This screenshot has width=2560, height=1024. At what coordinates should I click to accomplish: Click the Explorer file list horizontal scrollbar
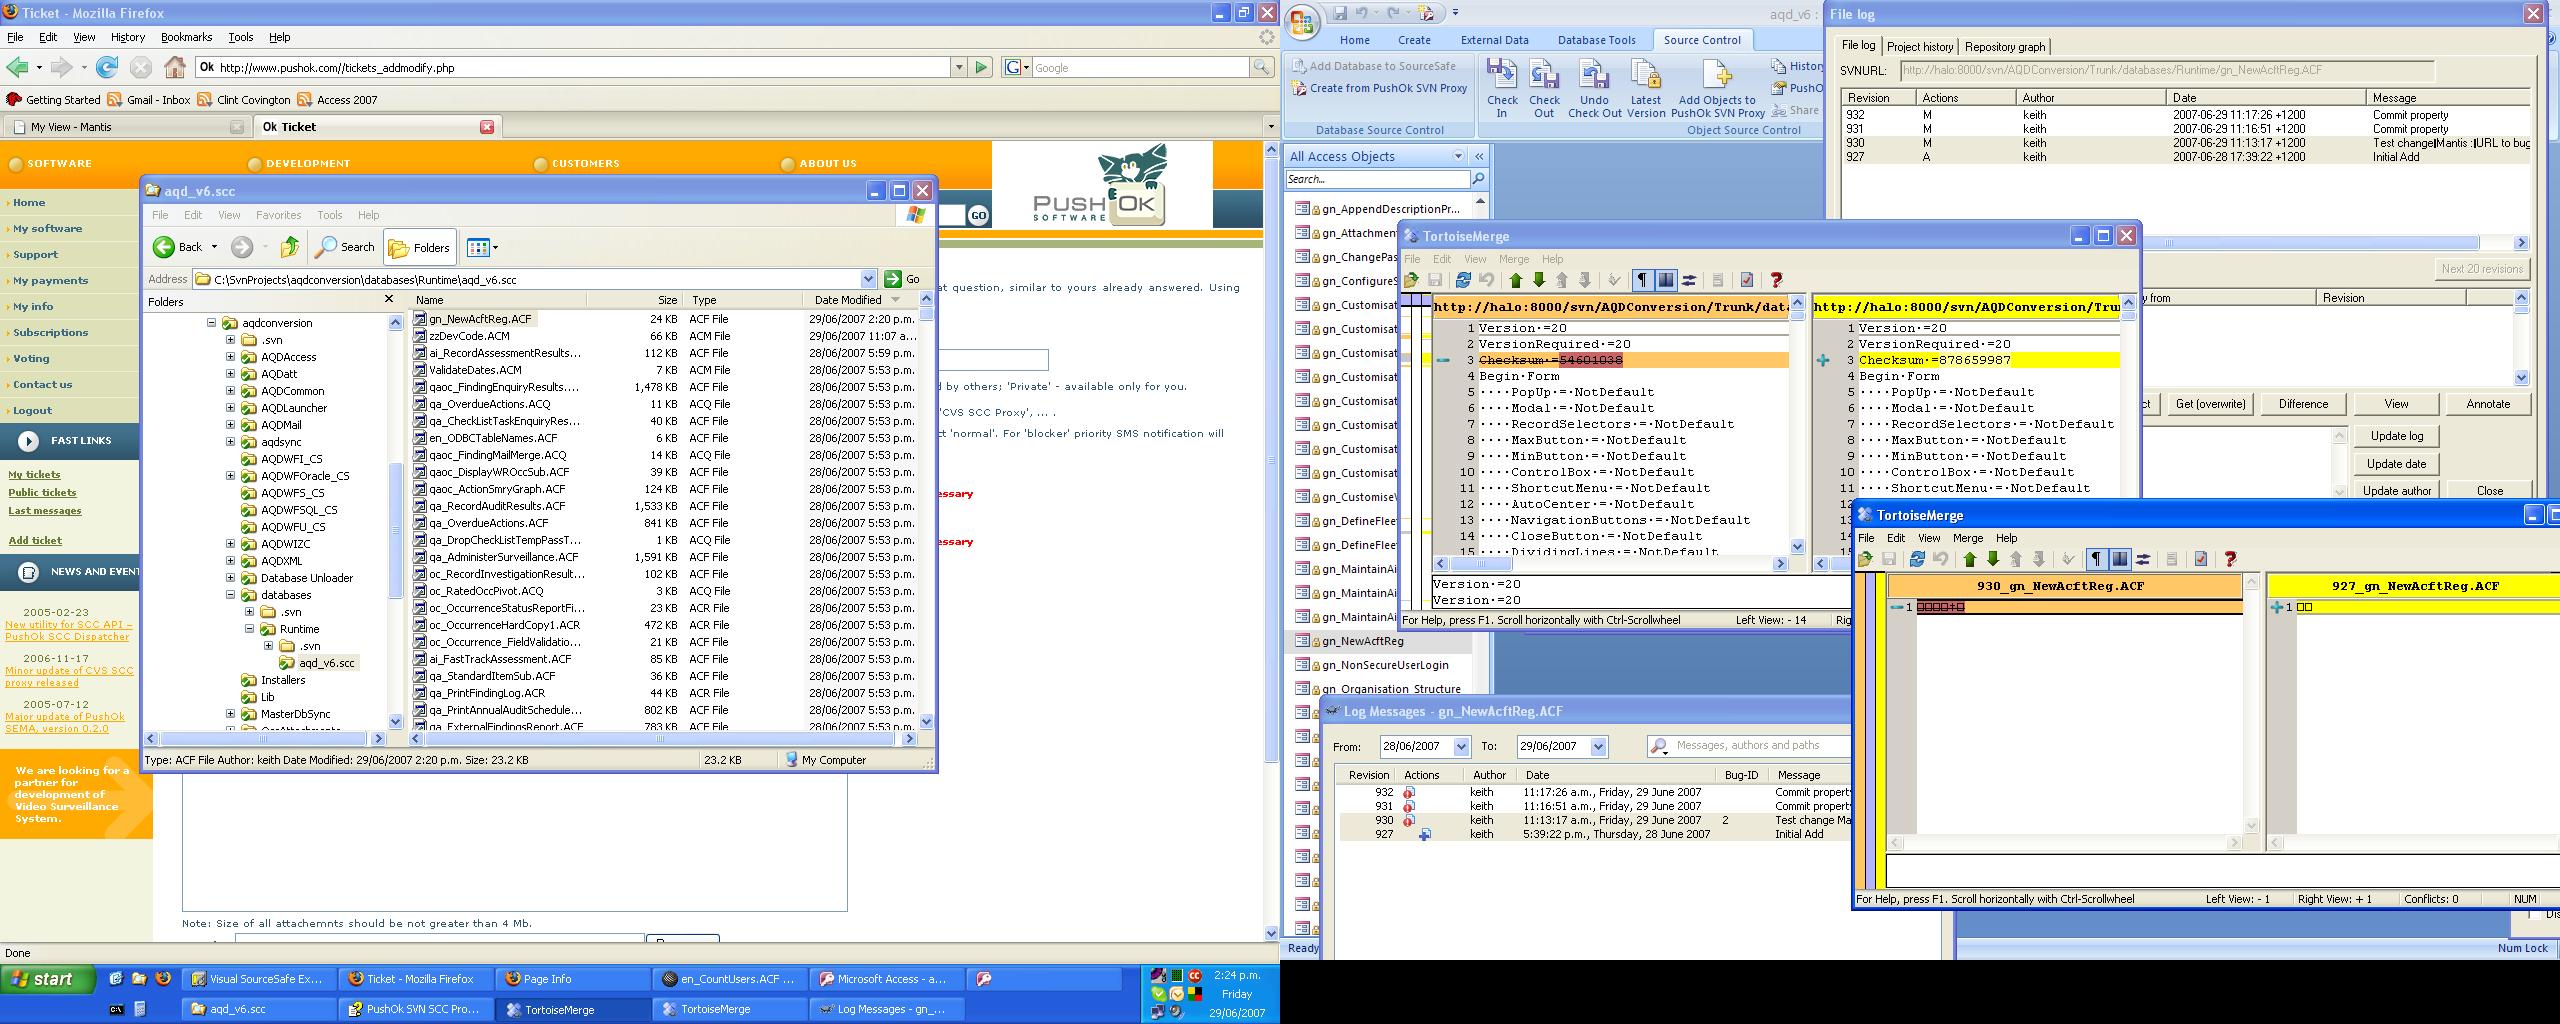(660, 739)
